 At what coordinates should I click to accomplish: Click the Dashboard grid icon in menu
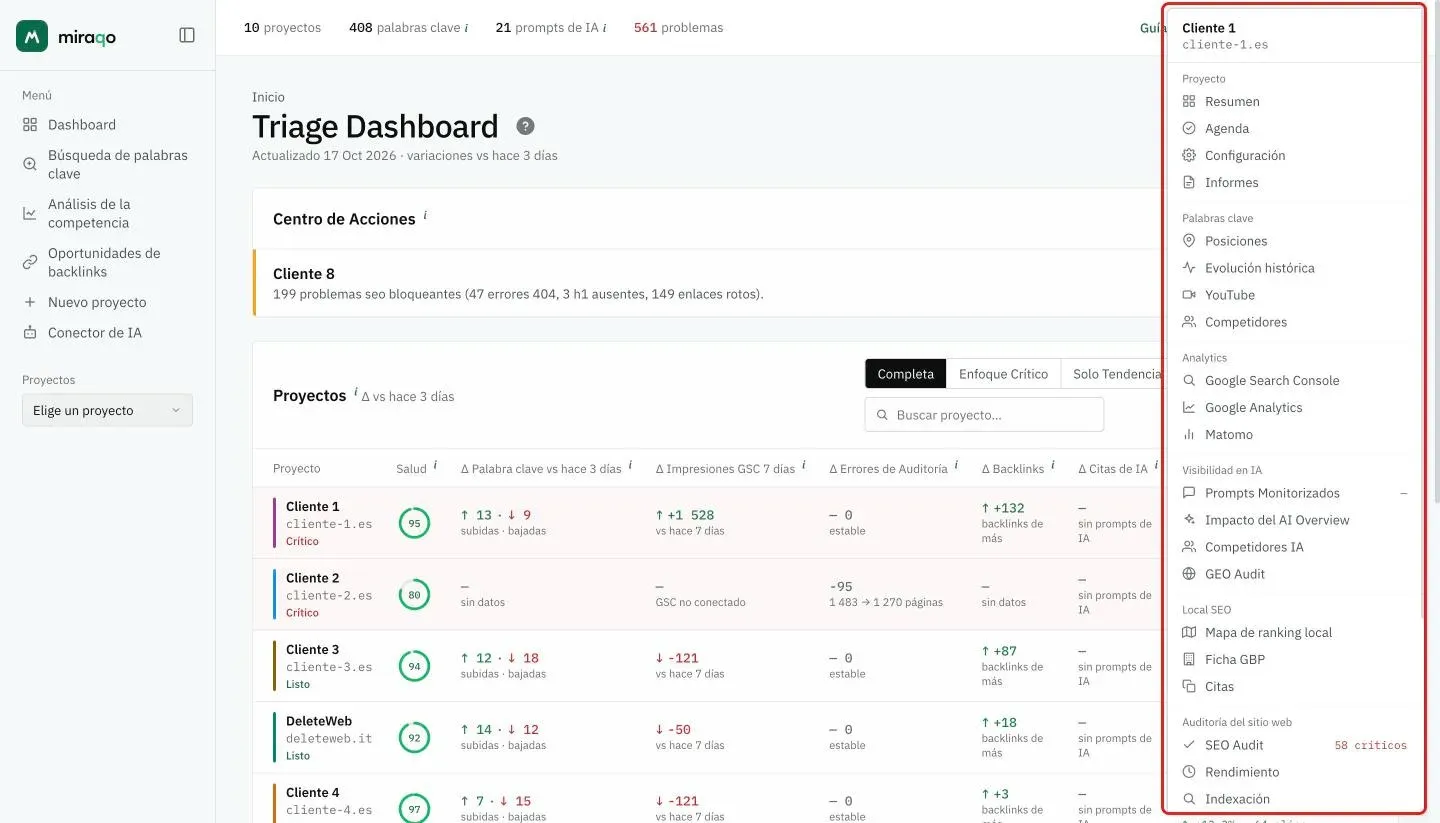[30, 125]
